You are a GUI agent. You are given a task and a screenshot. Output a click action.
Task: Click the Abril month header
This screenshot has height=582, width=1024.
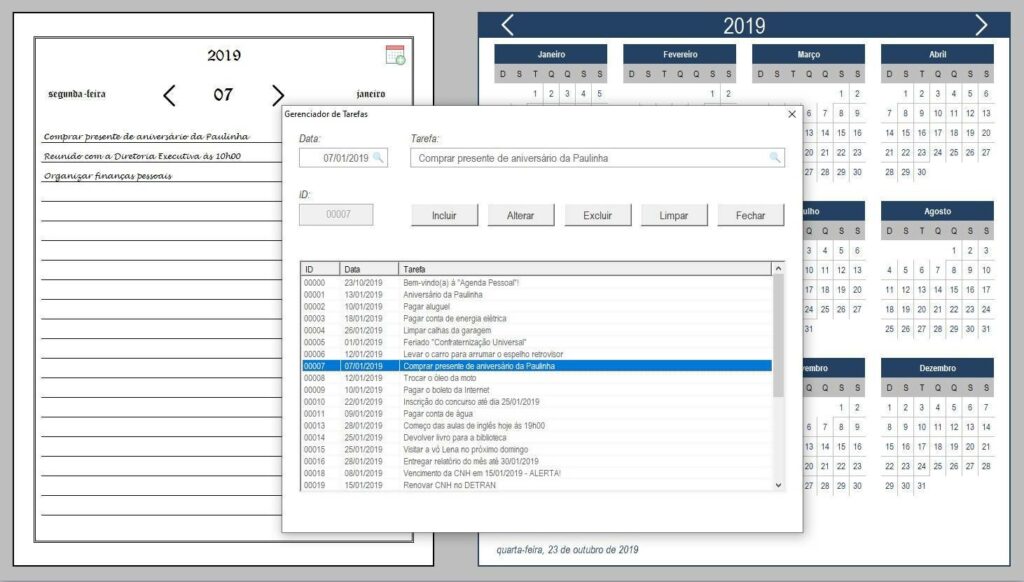tap(937, 54)
